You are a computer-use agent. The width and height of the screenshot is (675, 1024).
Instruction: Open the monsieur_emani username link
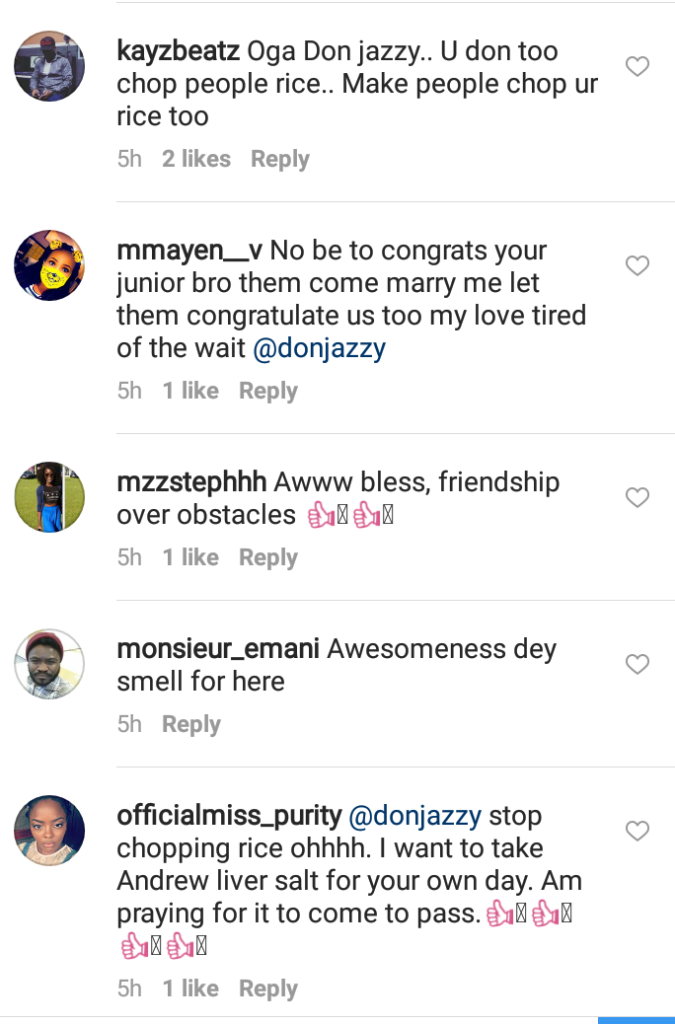point(218,649)
